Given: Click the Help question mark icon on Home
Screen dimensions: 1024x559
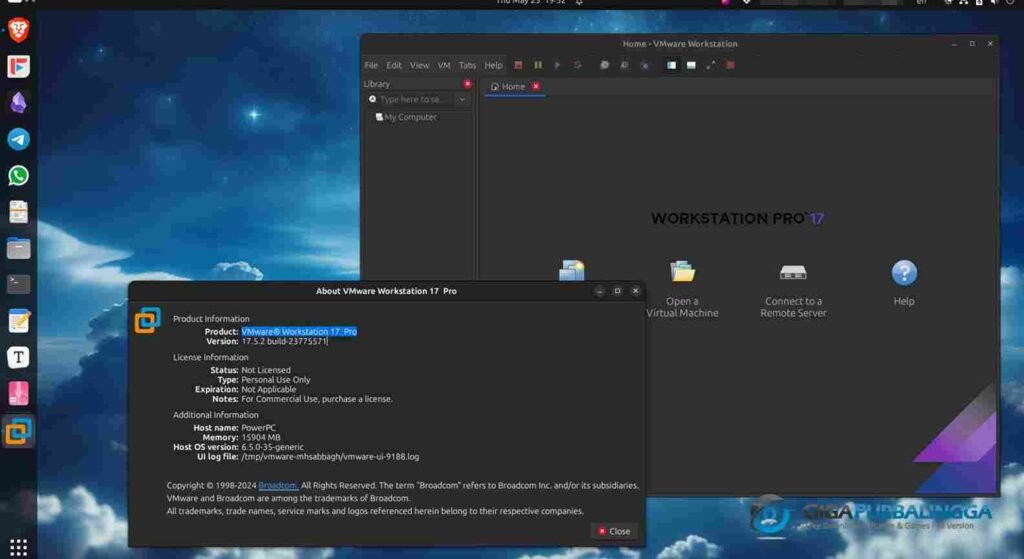Looking at the screenshot, I should click(904, 272).
